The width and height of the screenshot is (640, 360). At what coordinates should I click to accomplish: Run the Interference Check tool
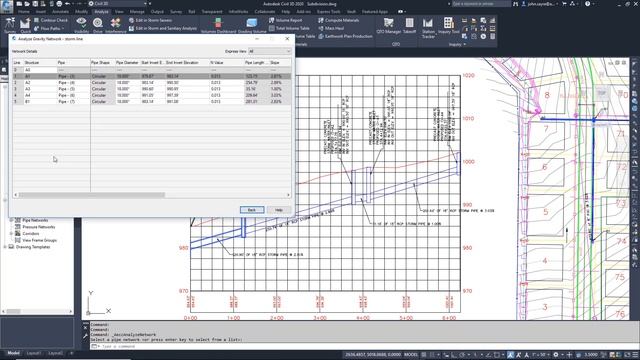click(116, 25)
